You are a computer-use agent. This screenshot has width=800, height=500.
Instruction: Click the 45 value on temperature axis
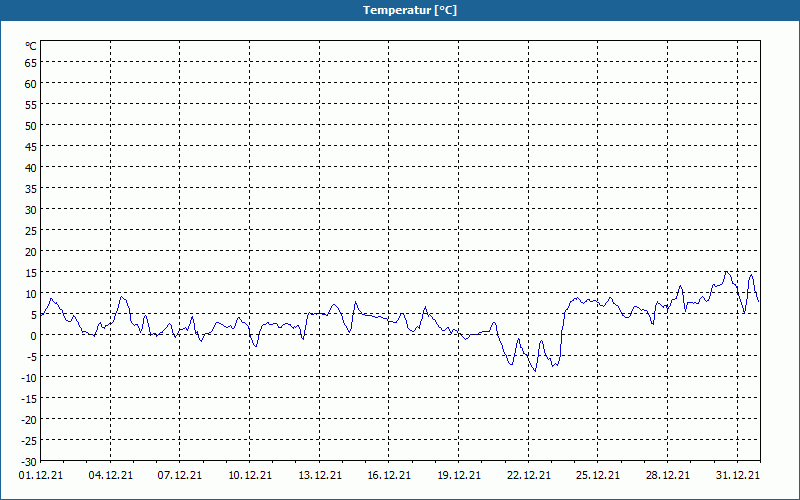pyautogui.click(x=31, y=147)
